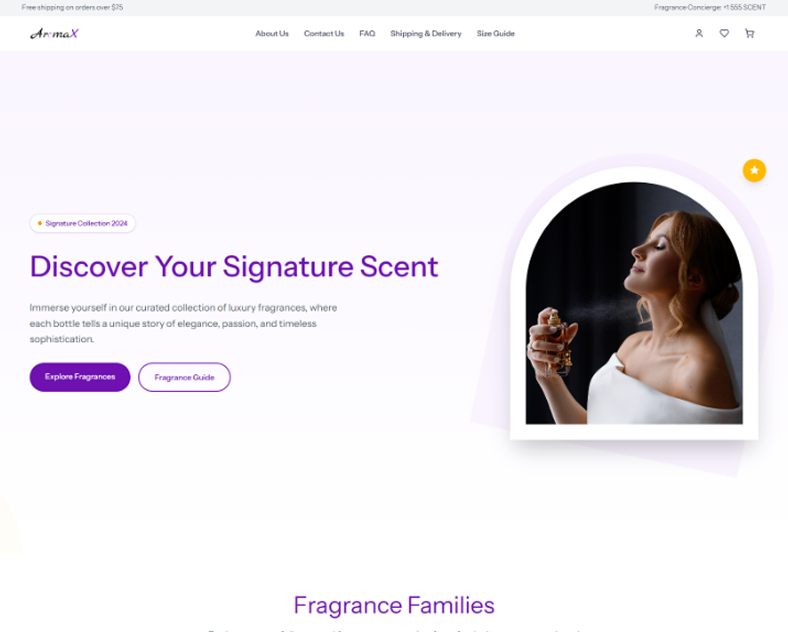Click the Fragrance Families heading
Image resolution: width=788 pixels, height=632 pixels.
pos(394,605)
